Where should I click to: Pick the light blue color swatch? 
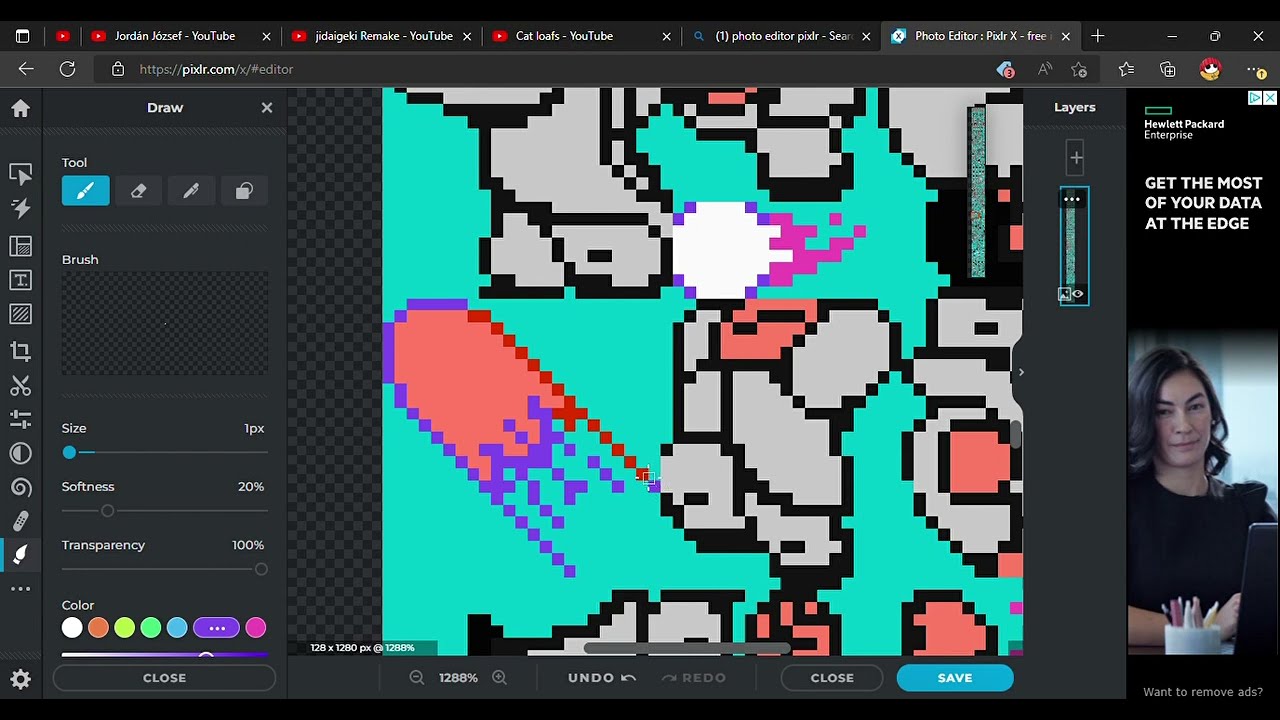coord(177,628)
